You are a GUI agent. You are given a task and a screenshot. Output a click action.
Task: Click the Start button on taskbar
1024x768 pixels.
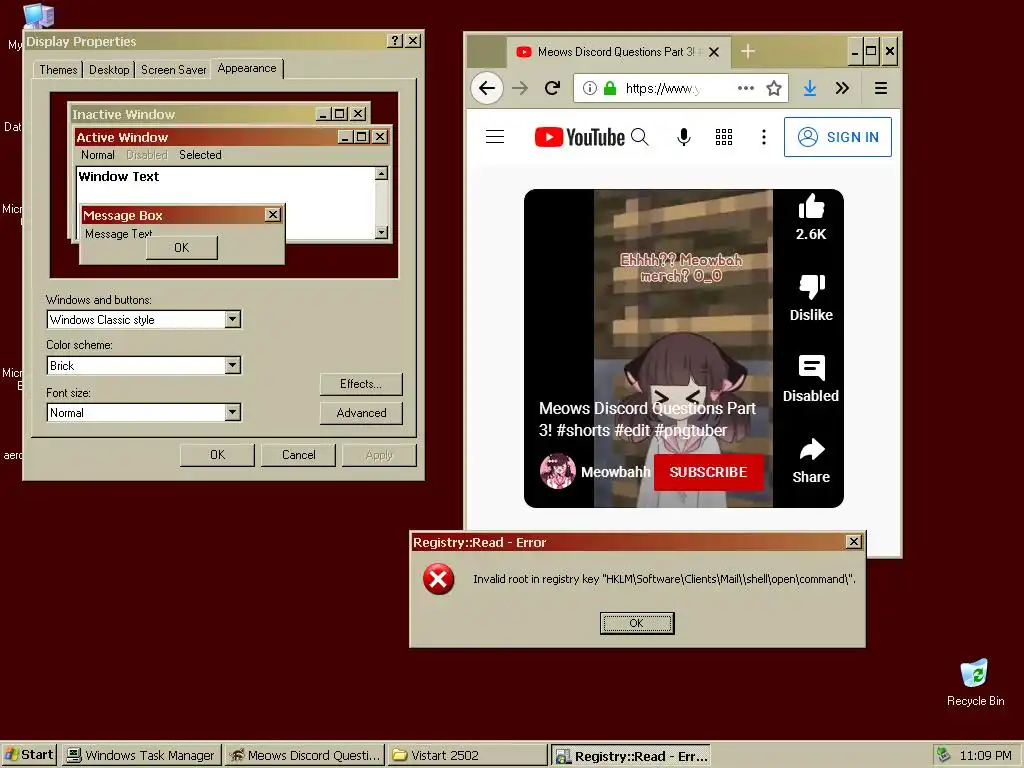(x=29, y=755)
